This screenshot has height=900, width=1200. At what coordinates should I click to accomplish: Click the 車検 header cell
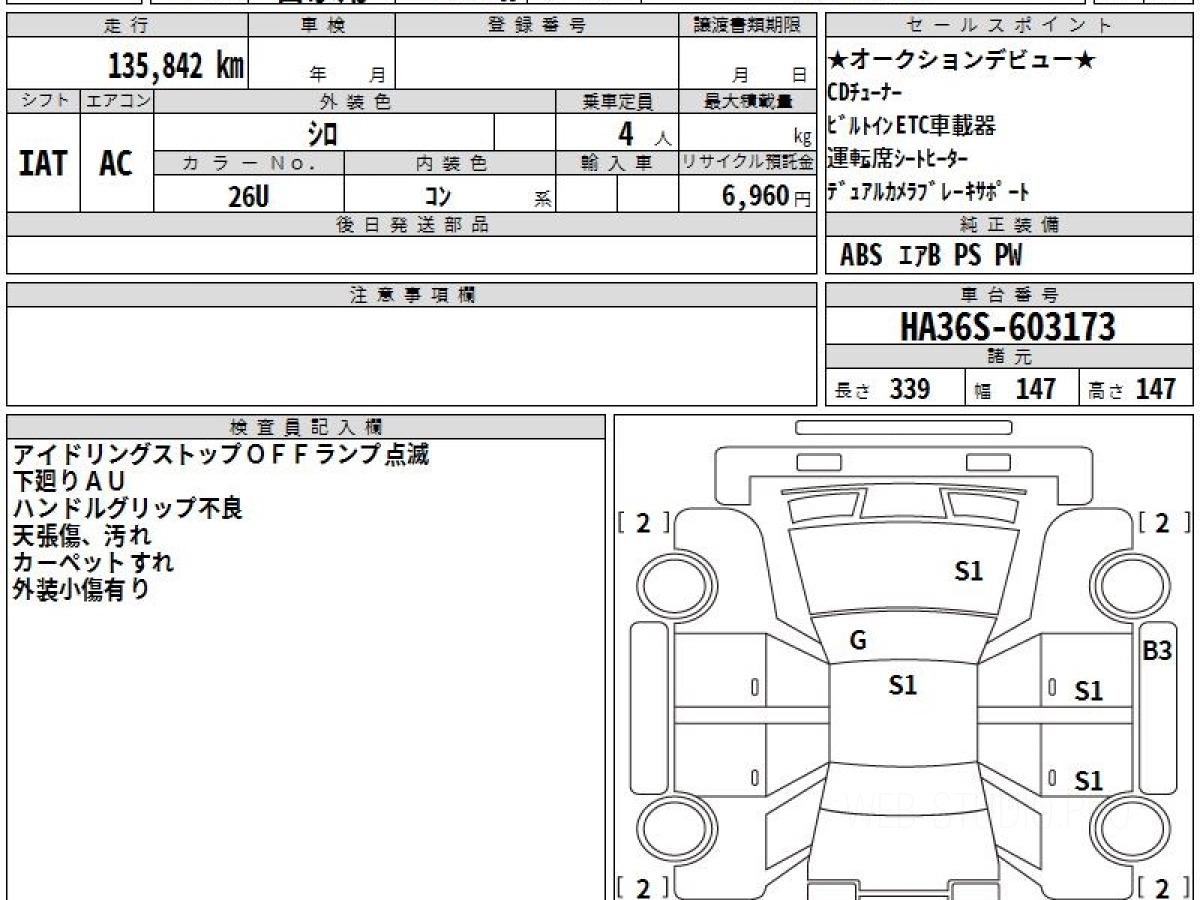322,26
